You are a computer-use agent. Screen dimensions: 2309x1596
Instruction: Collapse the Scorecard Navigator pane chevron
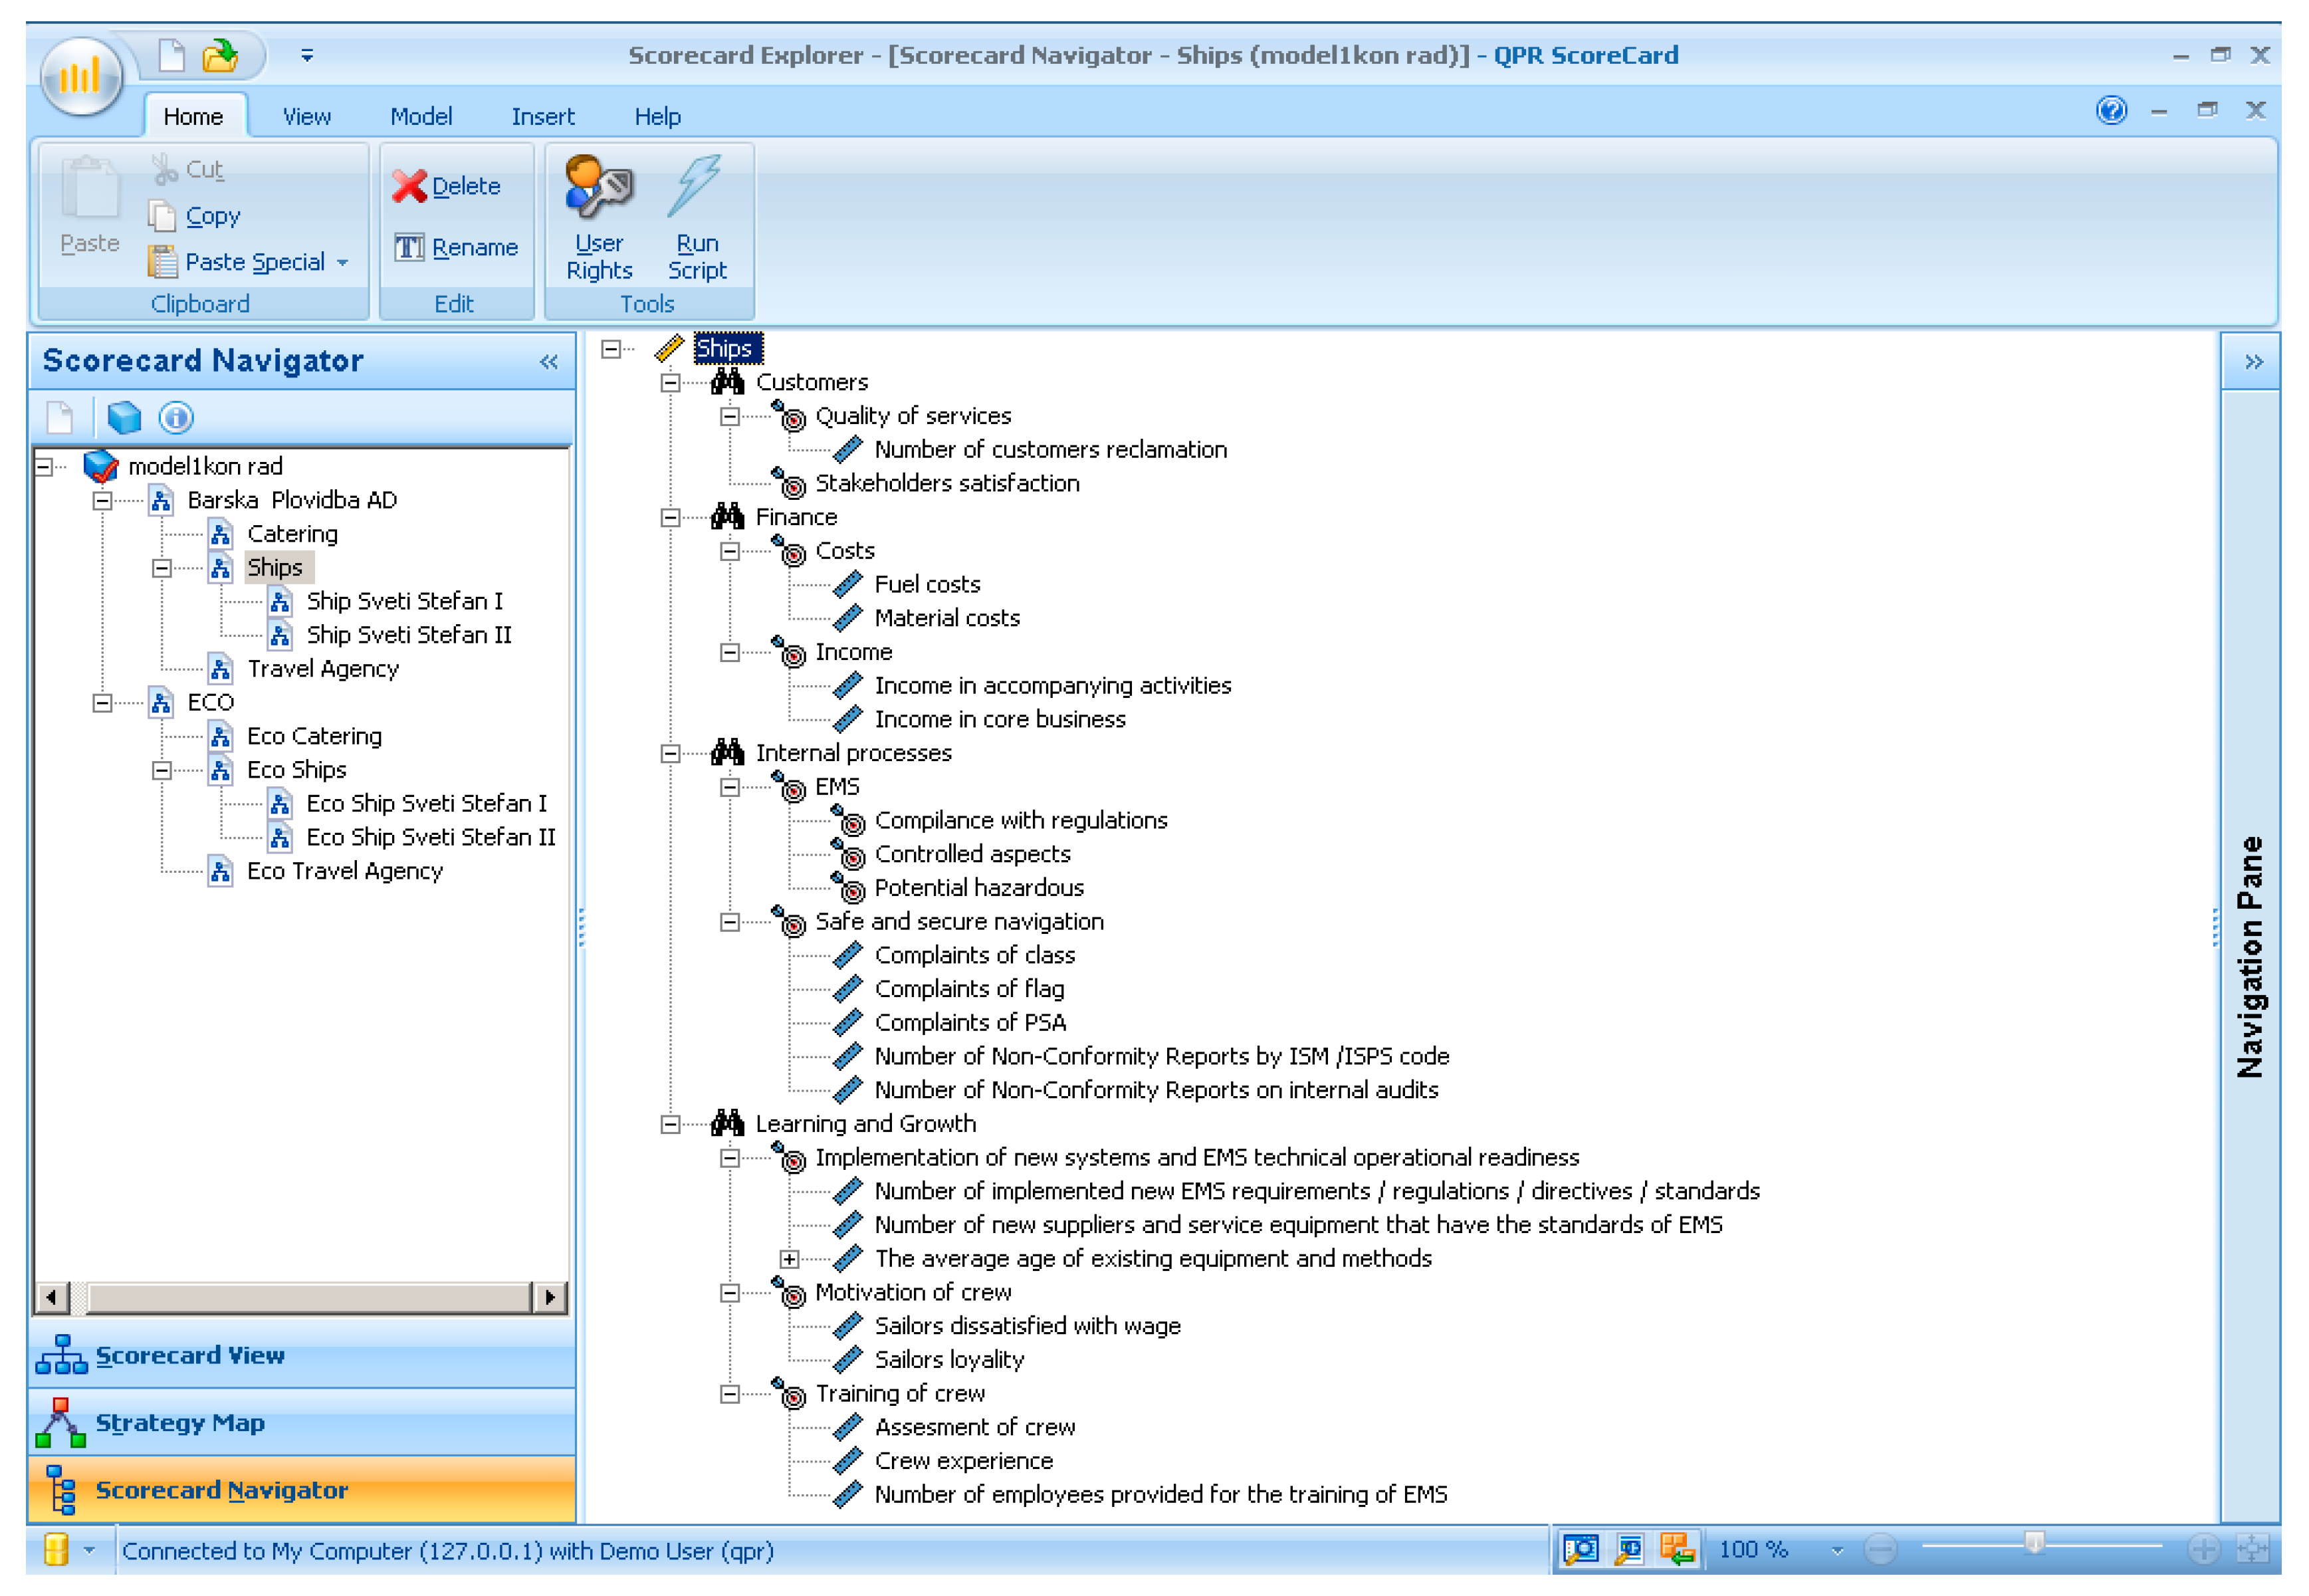pos(549,362)
